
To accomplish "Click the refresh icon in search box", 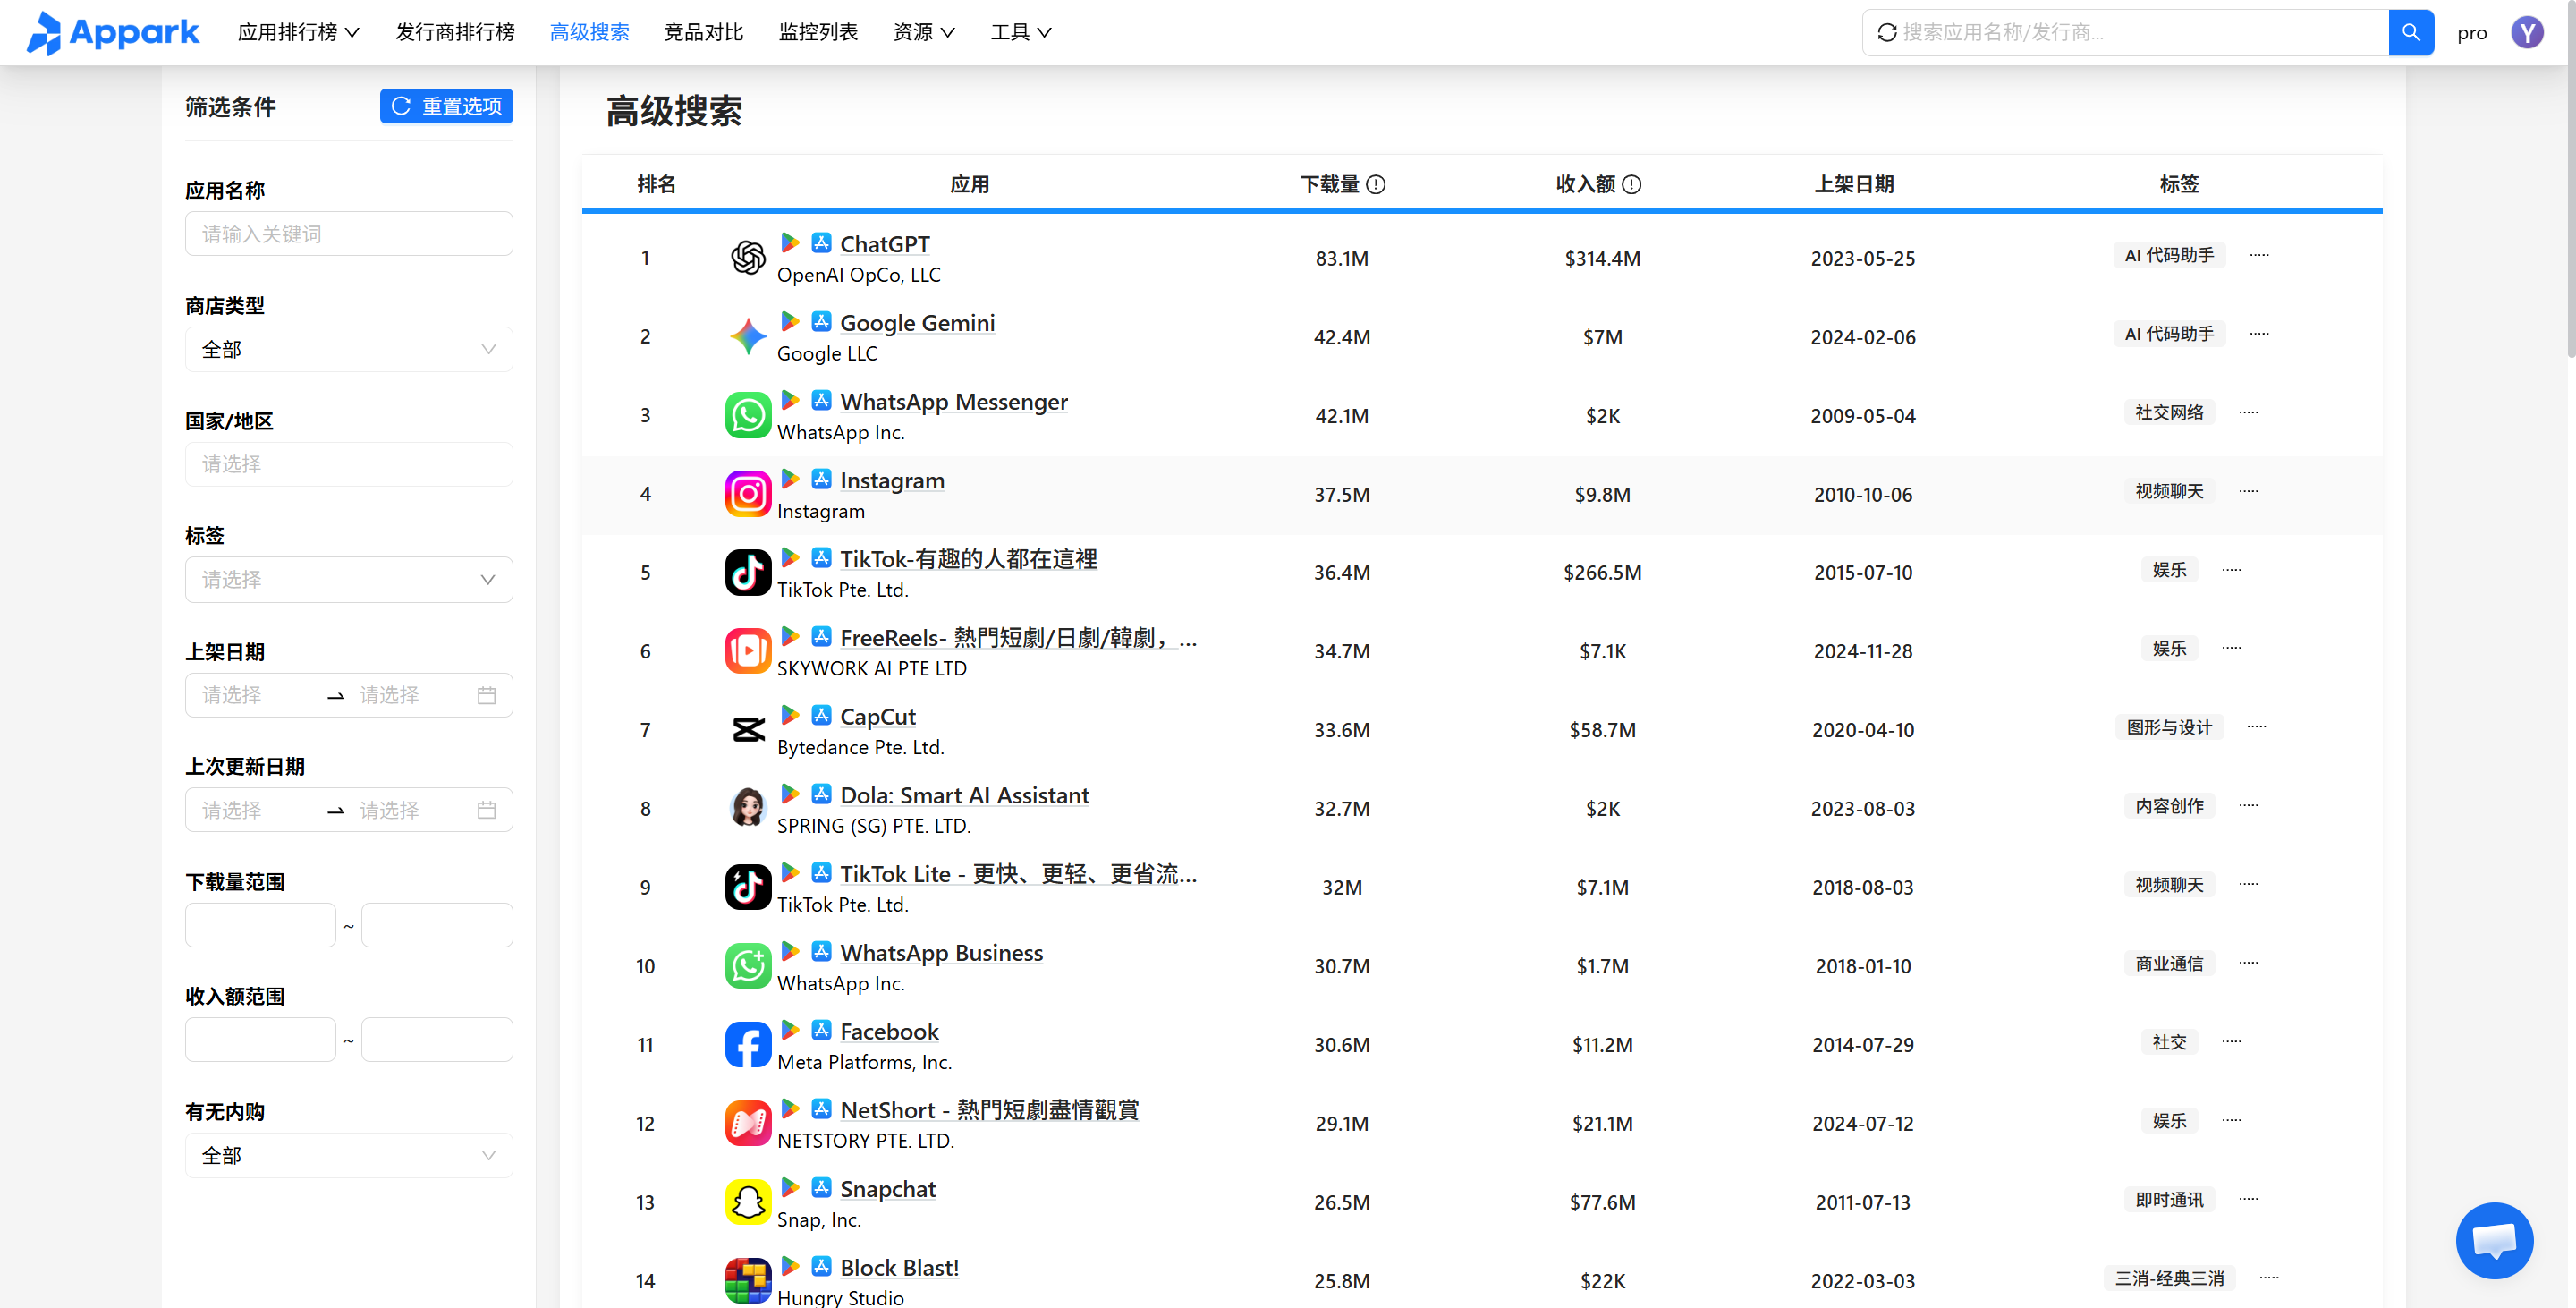I will [1886, 32].
